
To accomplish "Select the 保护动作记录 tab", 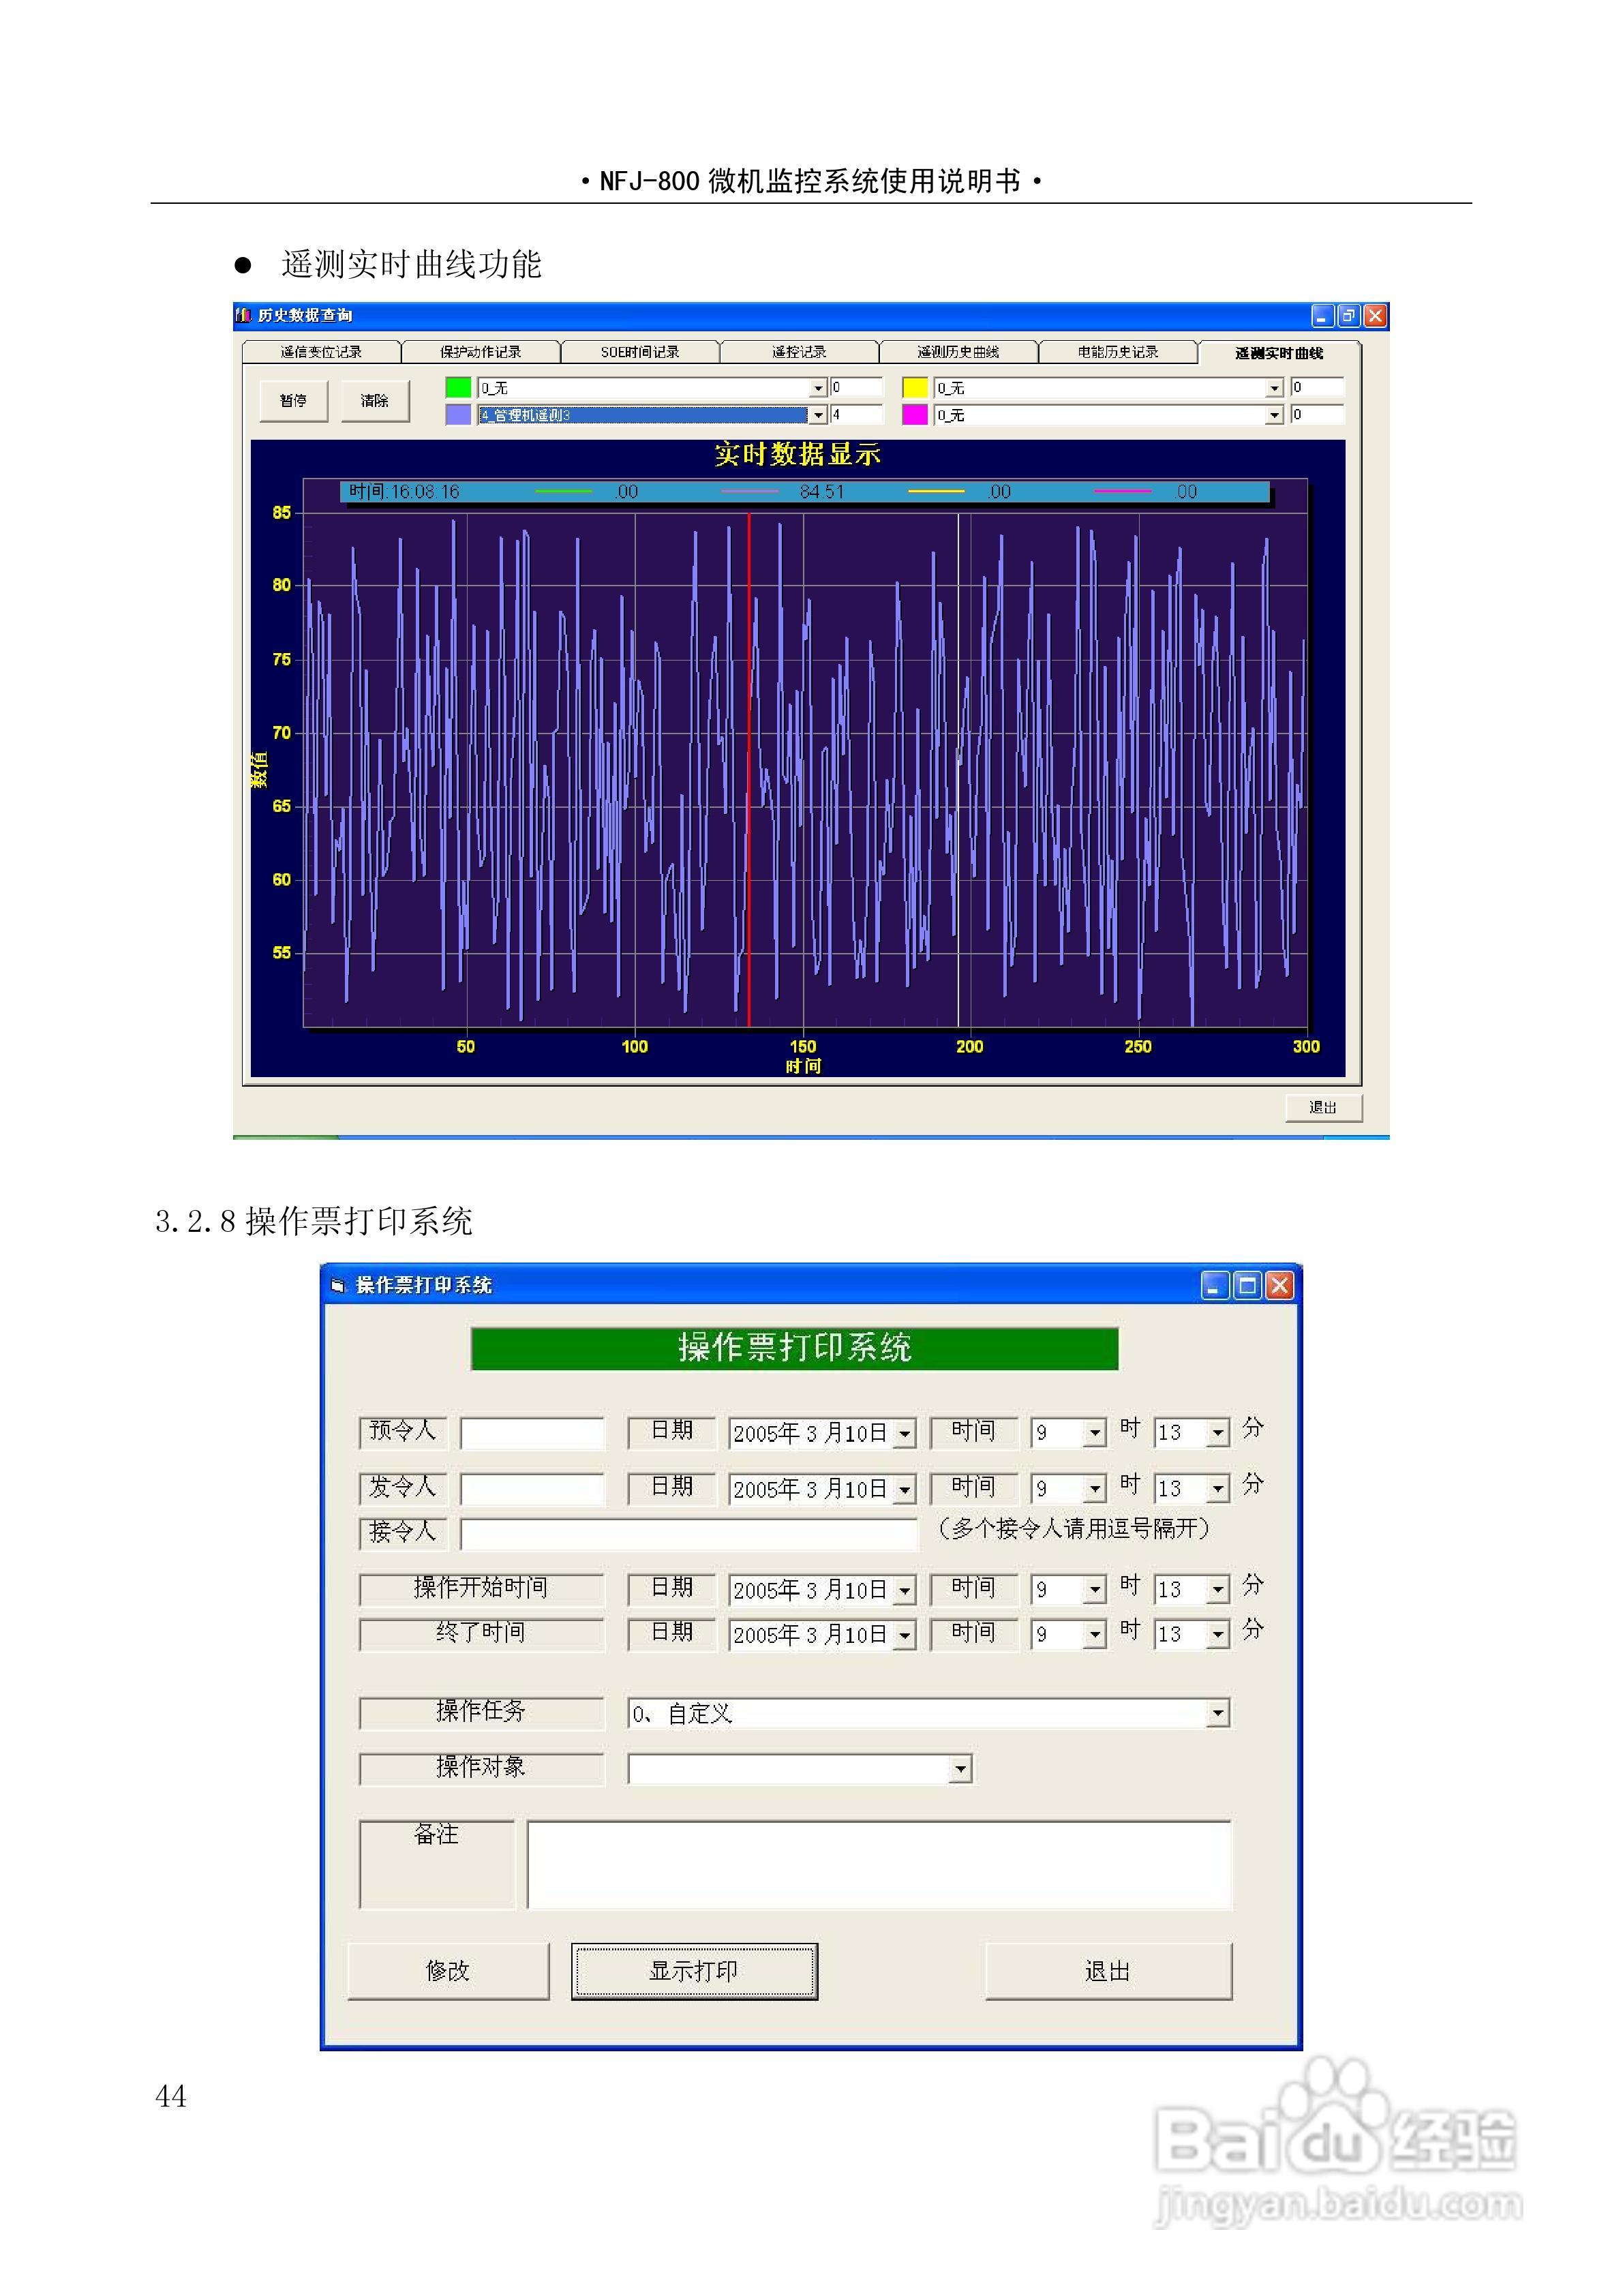I will coord(480,352).
